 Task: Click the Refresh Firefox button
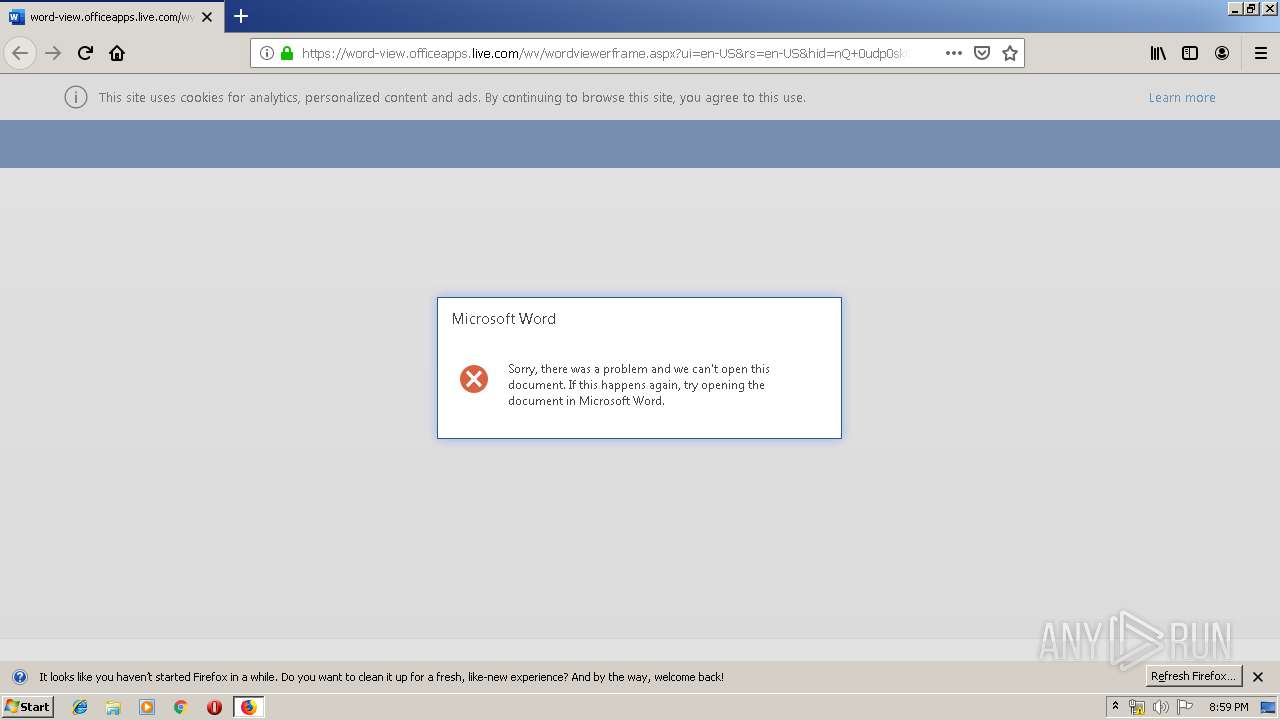pyautogui.click(x=1193, y=676)
